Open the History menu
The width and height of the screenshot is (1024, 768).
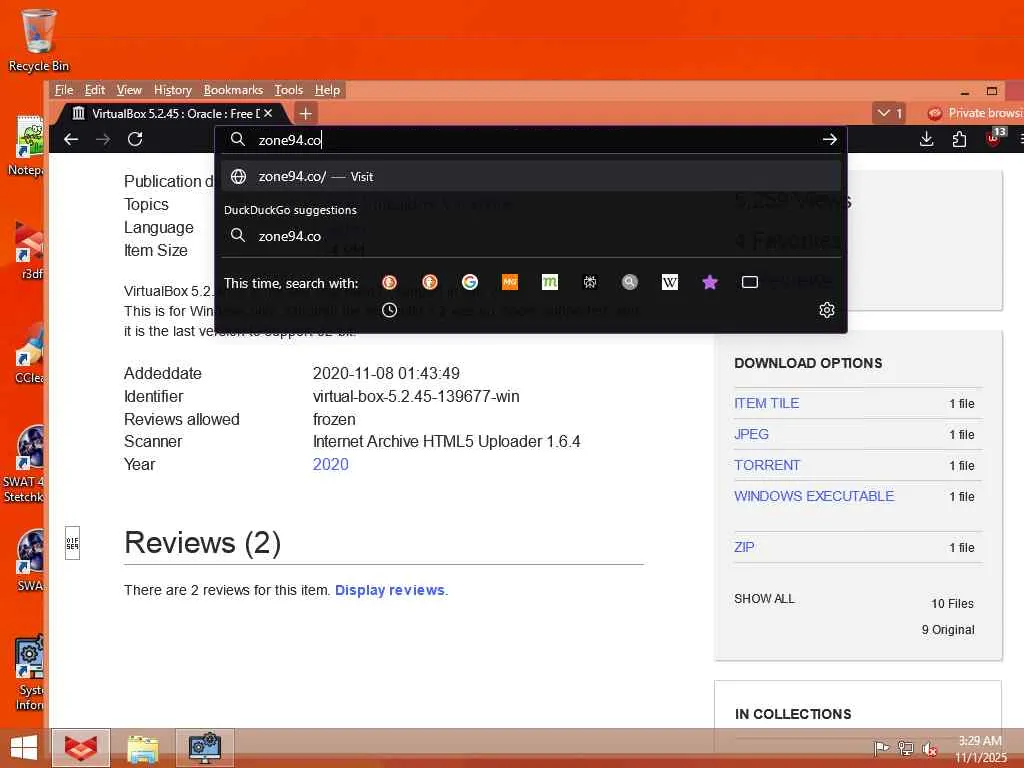[x=172, y=90]
